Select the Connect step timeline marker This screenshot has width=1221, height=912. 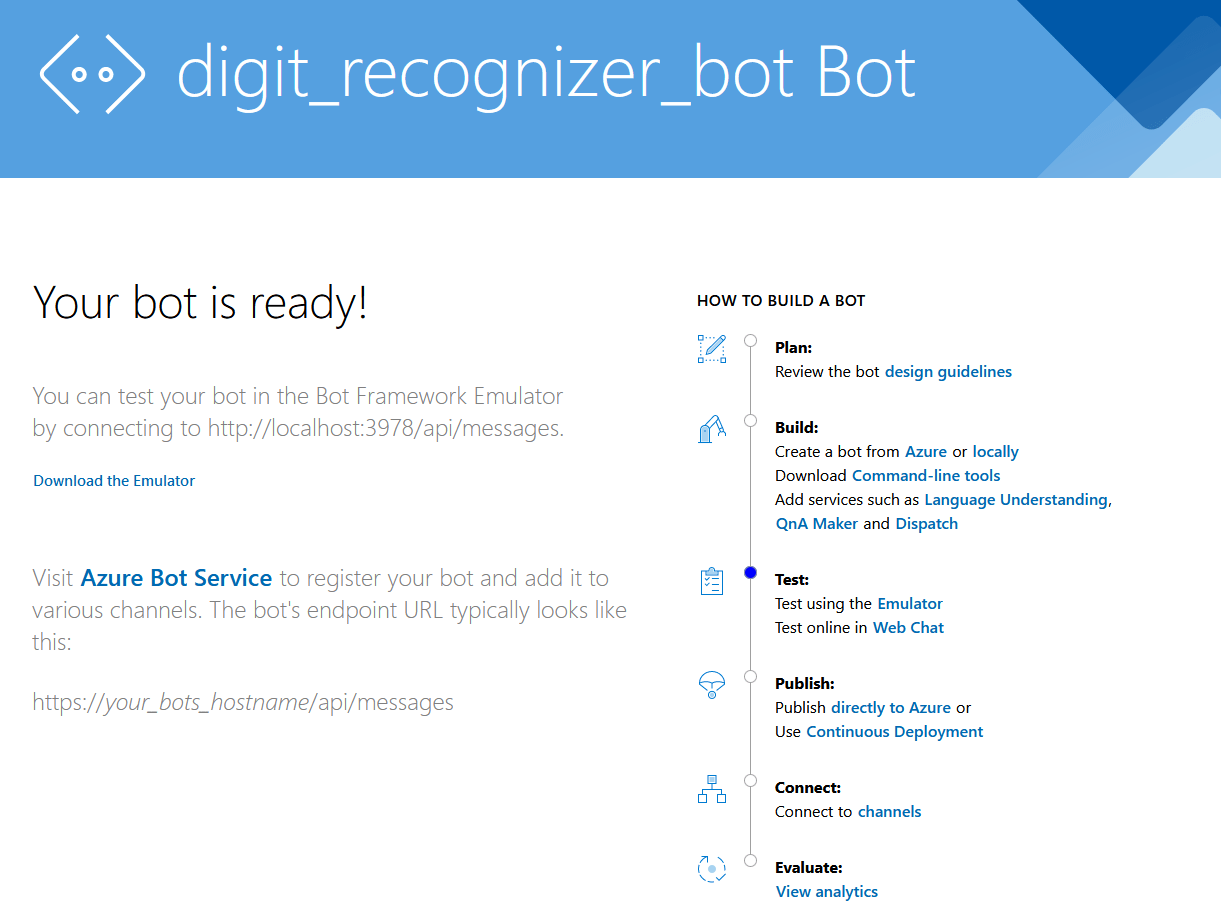(750, 781)
